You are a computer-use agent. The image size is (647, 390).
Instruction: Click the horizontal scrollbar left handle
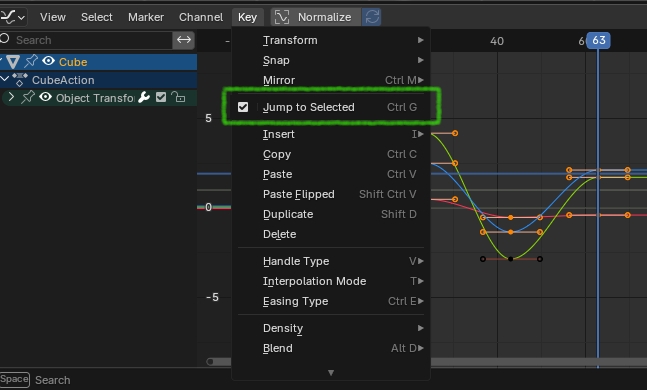coord(210,362)
